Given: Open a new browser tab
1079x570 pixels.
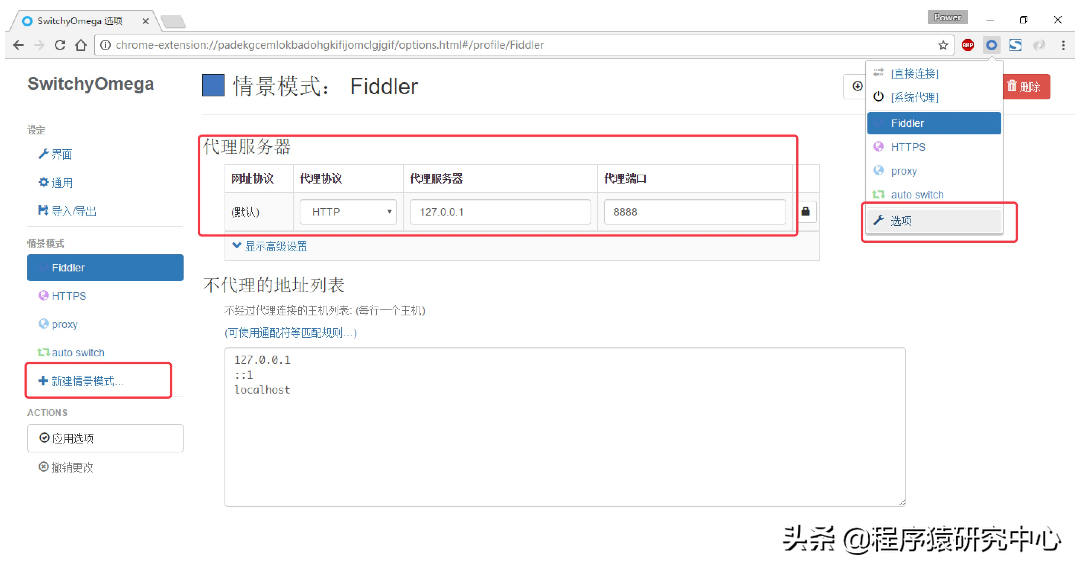Looking at the screenshot, I should (x=173, y=22).
